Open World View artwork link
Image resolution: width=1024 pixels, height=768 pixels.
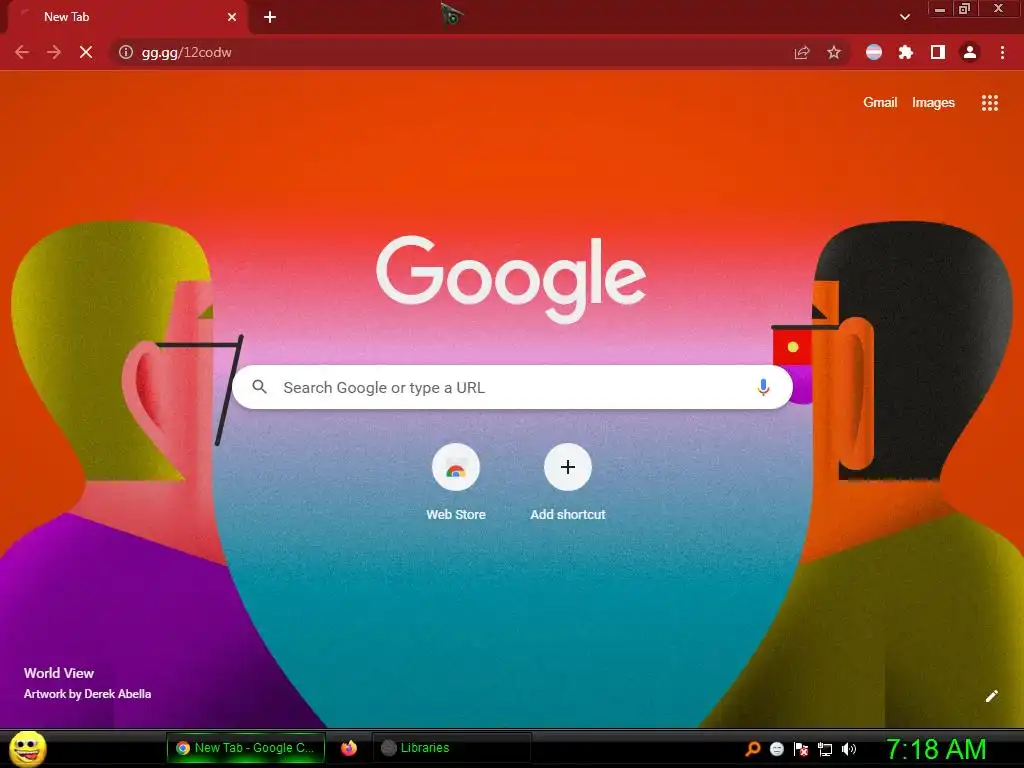tap(59, 673)
